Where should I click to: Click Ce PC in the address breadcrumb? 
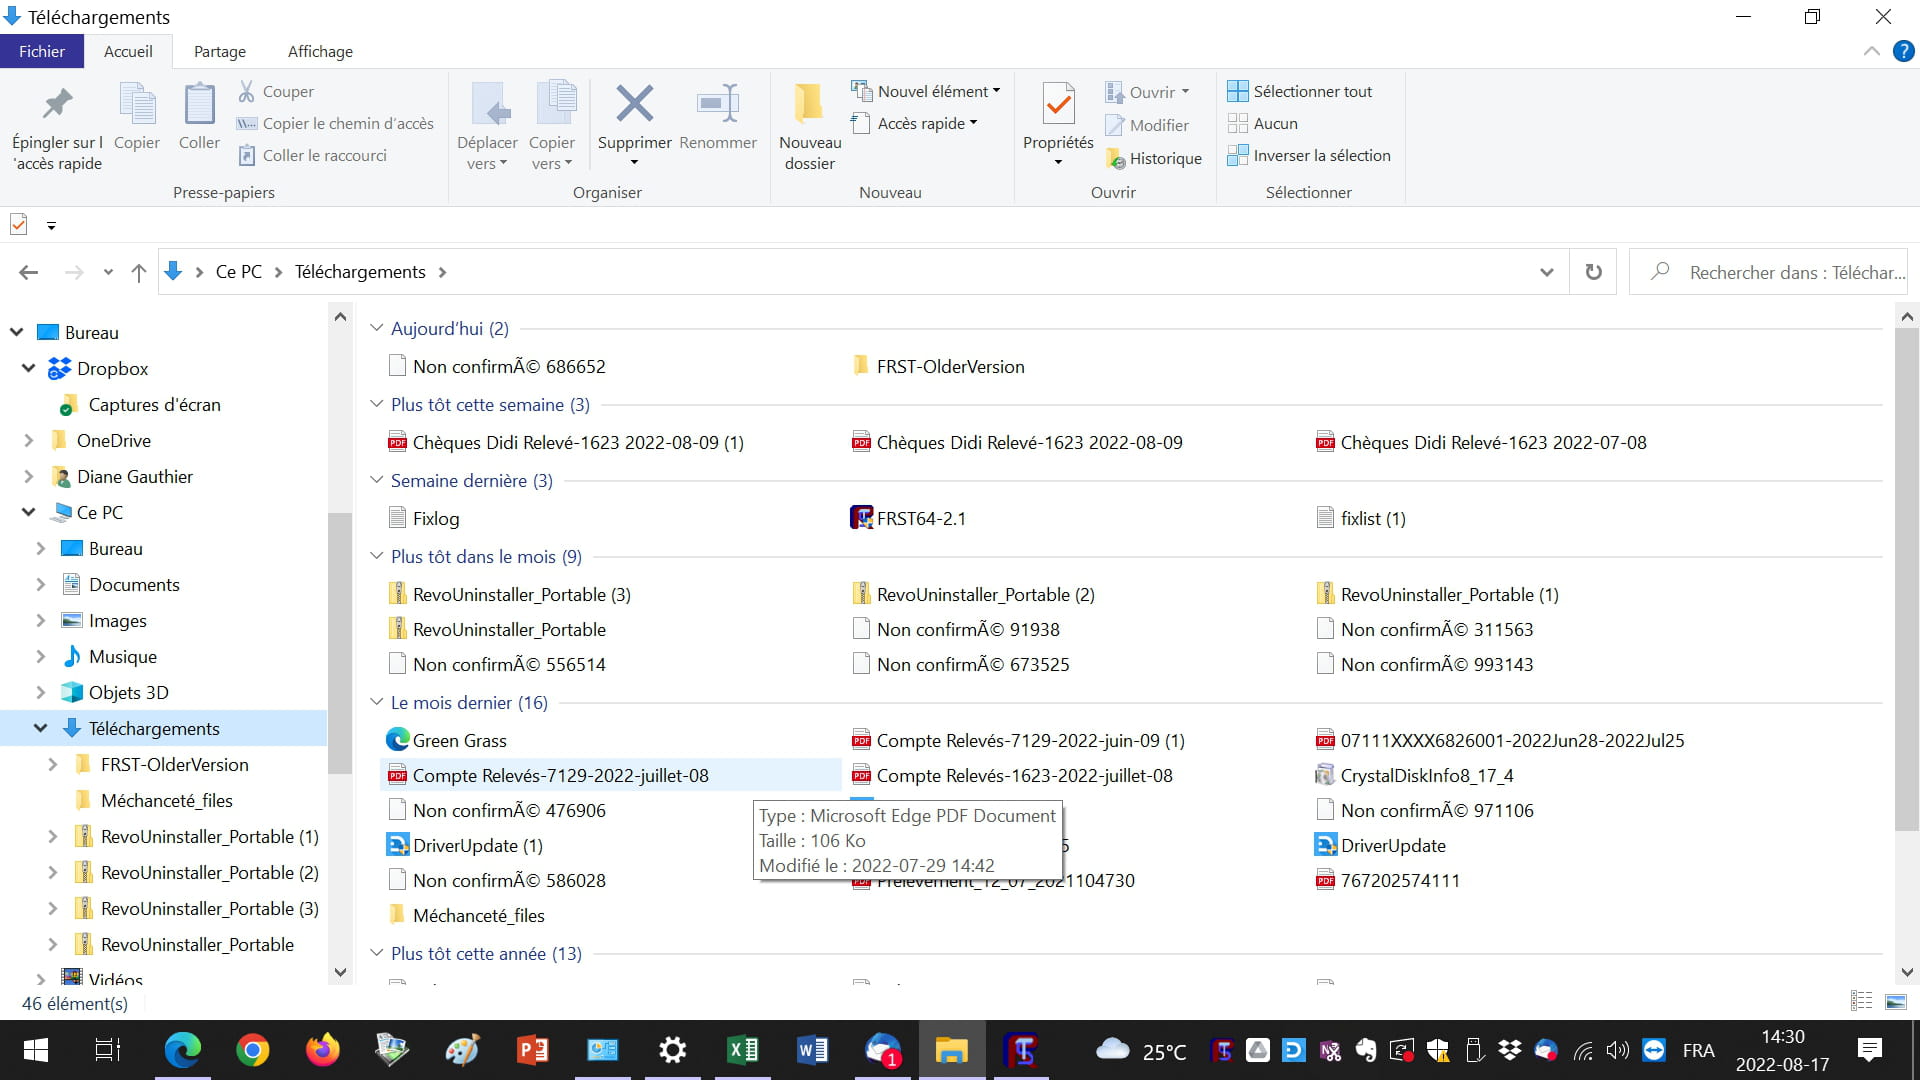coord(238,272)
